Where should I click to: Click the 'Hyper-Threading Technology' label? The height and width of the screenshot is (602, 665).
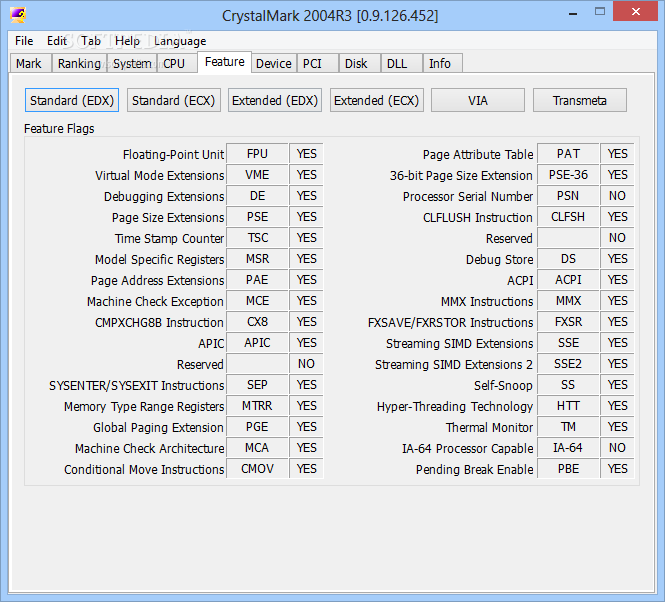[455, 406]
